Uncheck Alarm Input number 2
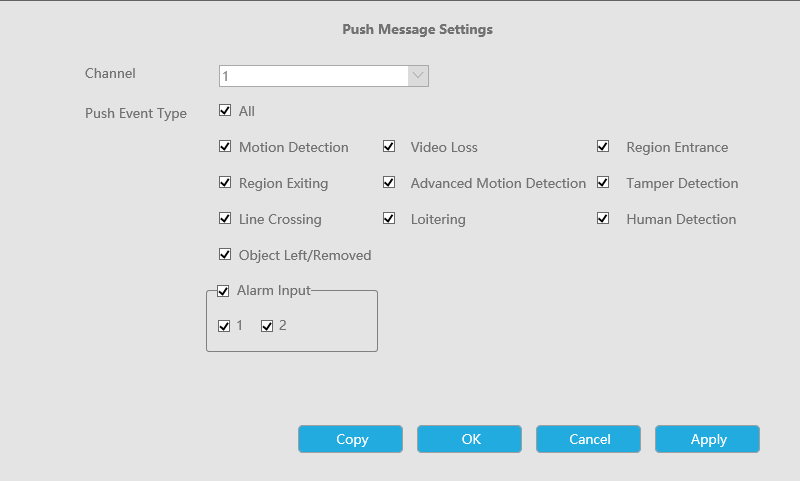The width and height of the screenshot is (800, 481). point(267,326)
